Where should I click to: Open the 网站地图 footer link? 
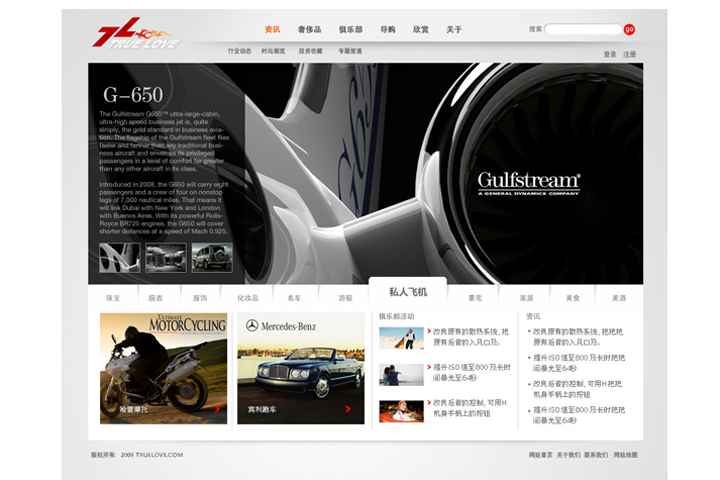[625, 455]
